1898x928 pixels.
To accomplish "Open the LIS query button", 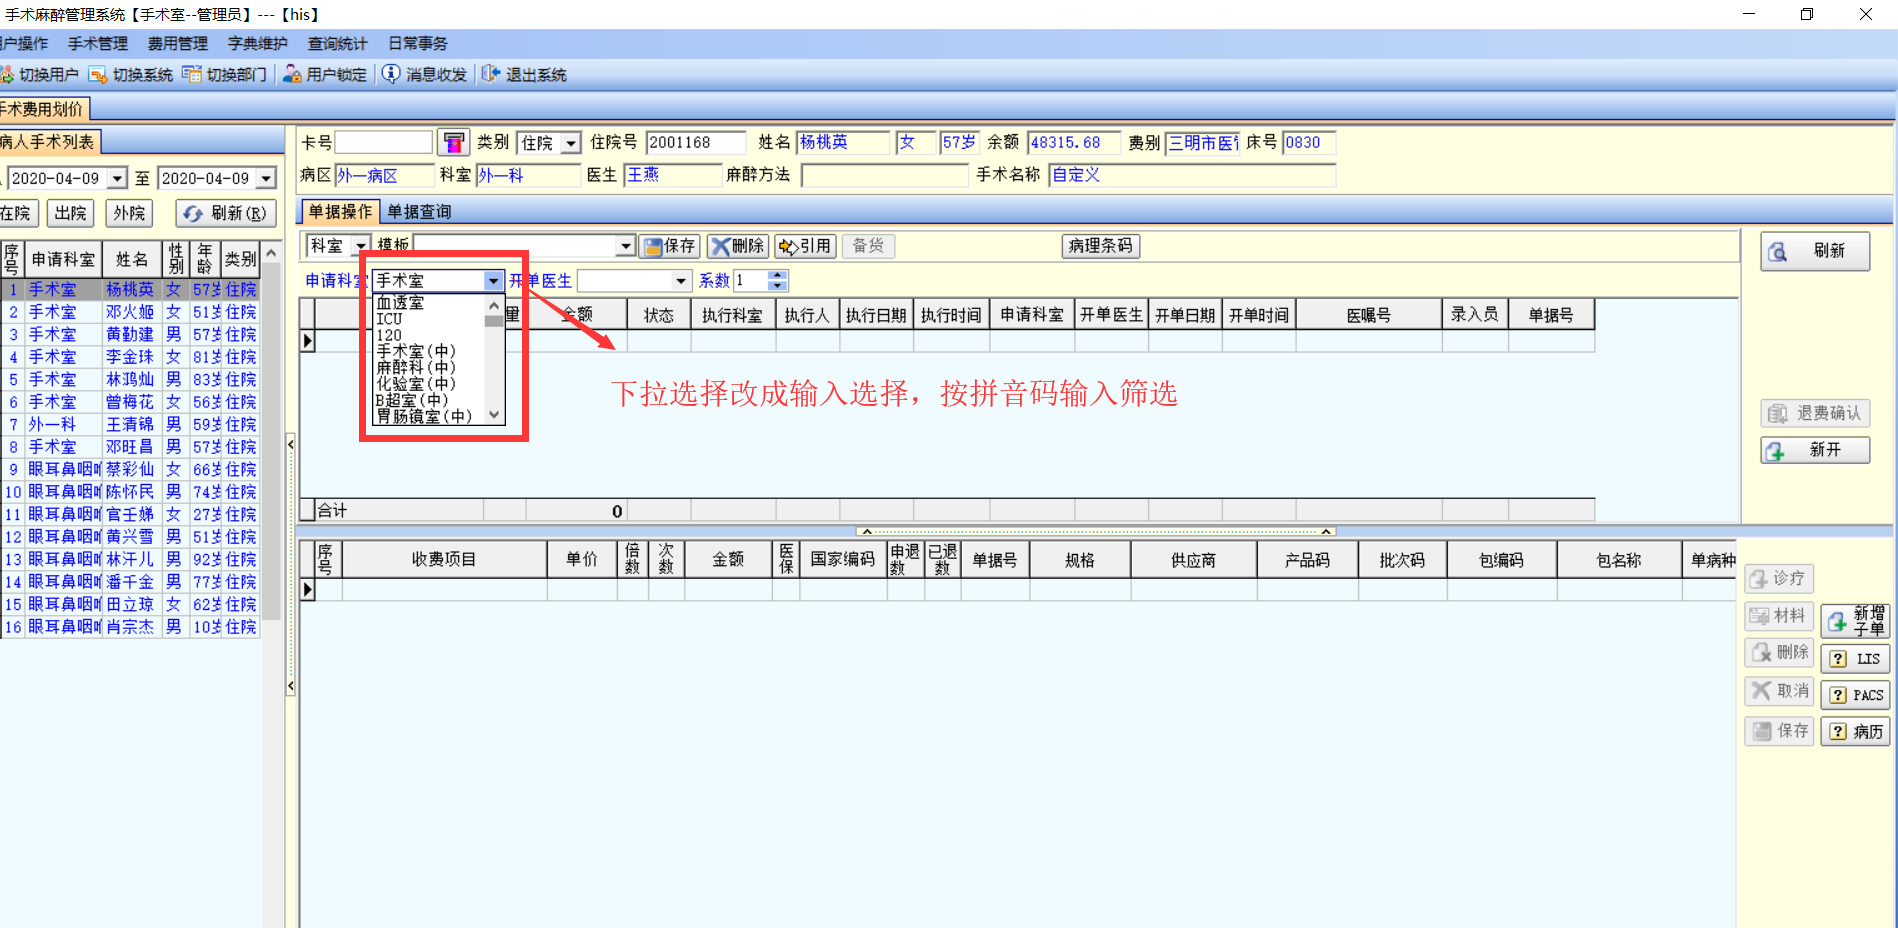I will pos(1855,659).
